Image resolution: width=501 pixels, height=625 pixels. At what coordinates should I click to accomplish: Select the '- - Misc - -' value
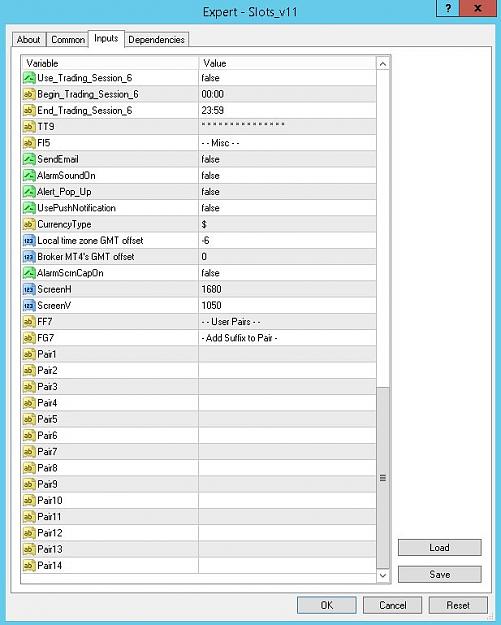point(287,143)
